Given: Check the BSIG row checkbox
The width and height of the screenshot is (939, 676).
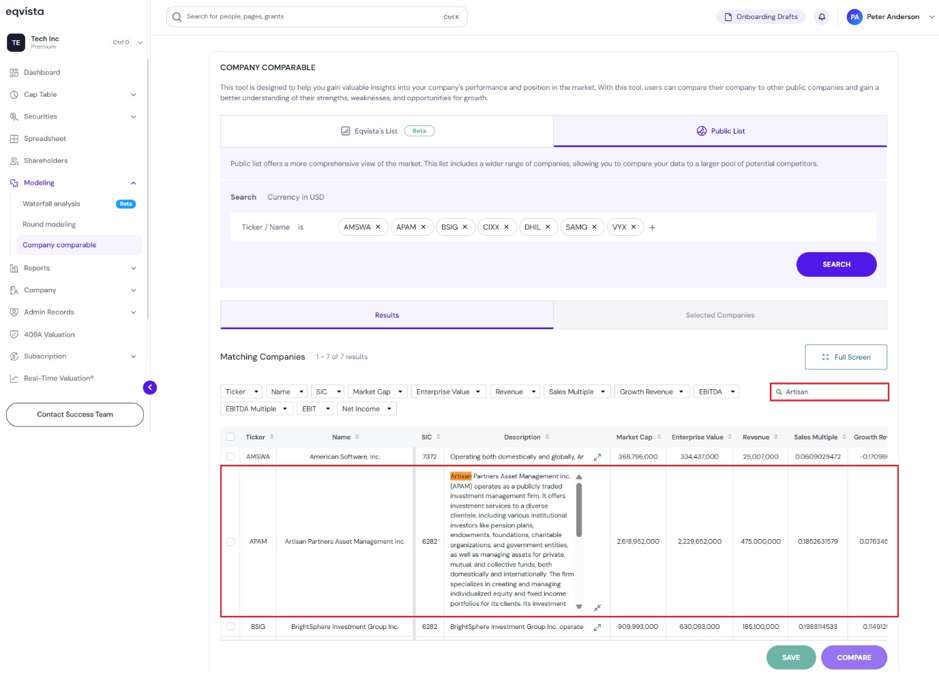Looking at the screenshot, I should pos(231,627).
